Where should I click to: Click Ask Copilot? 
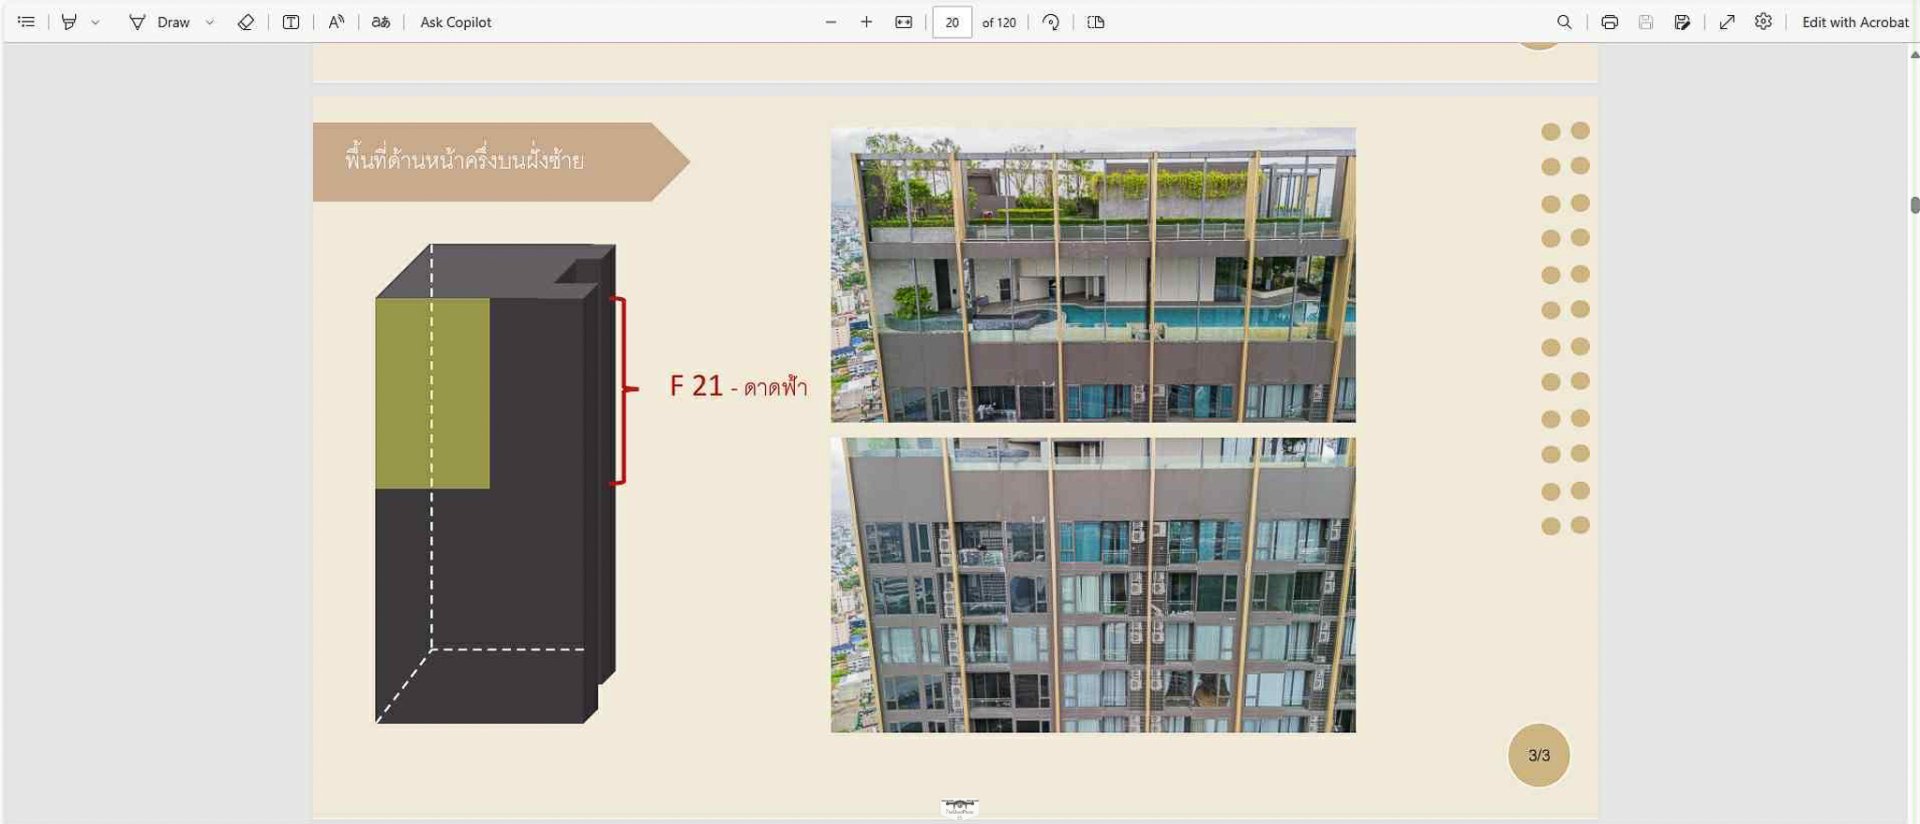pyautogui.click(x=455, y=22)
